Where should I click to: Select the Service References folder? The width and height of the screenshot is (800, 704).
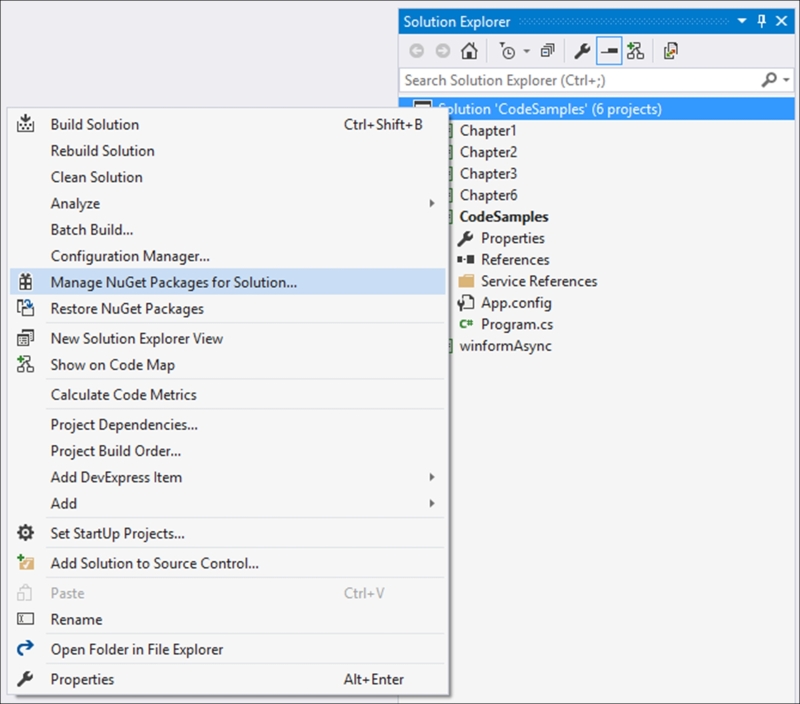539,281
